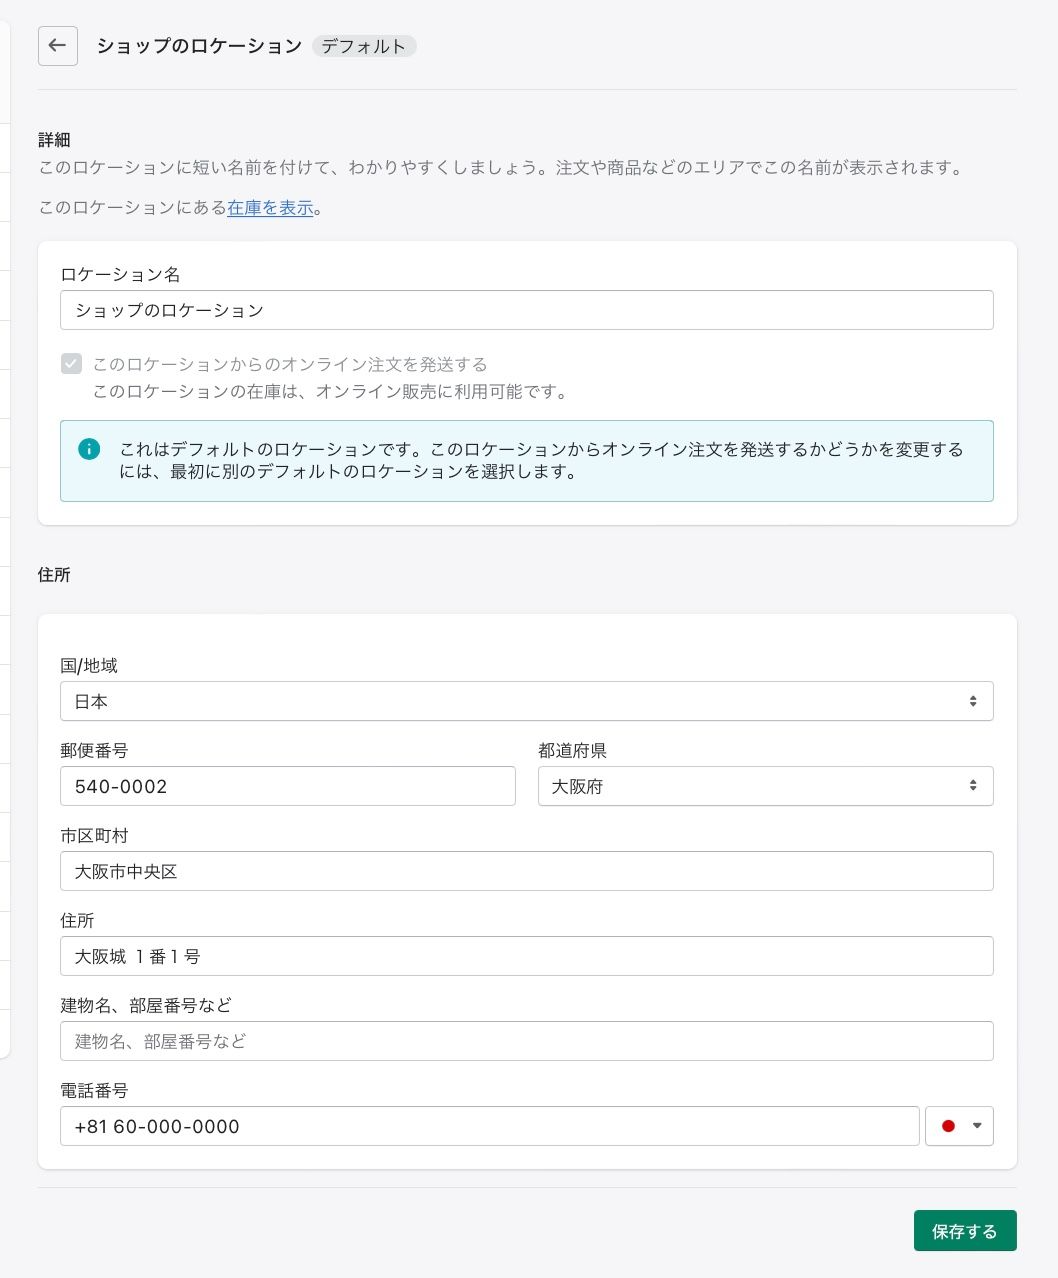
Task: Click the 保存する save button
Action: pyautogui.click(x=965, y=1231)
